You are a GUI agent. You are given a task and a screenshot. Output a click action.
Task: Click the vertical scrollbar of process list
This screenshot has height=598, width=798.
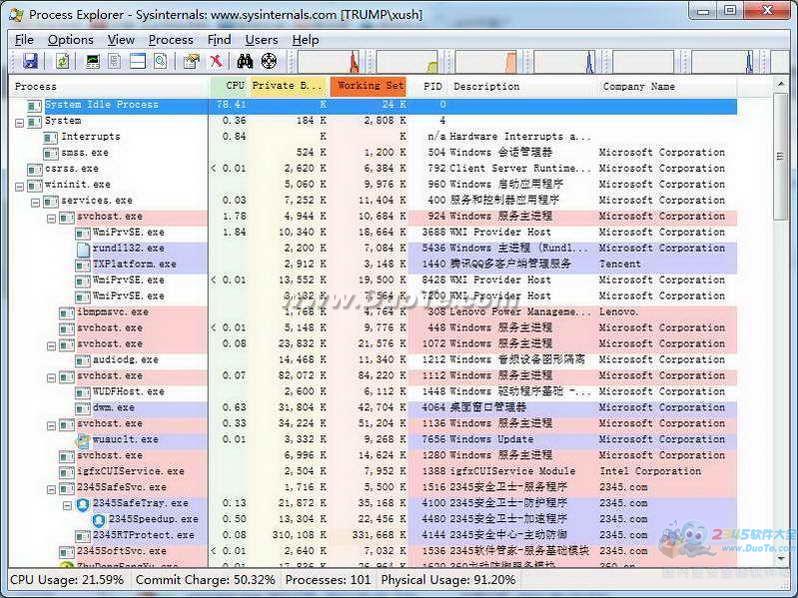click(x=781, y=300)
